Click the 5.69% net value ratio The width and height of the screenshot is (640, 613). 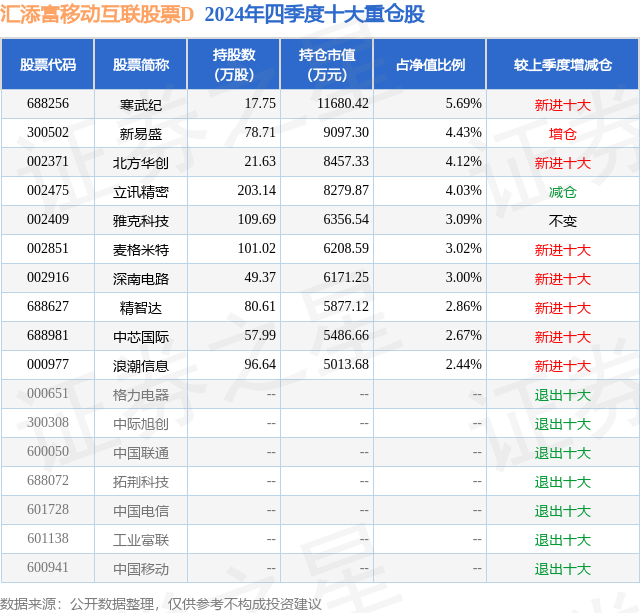[x=463, y=104]
